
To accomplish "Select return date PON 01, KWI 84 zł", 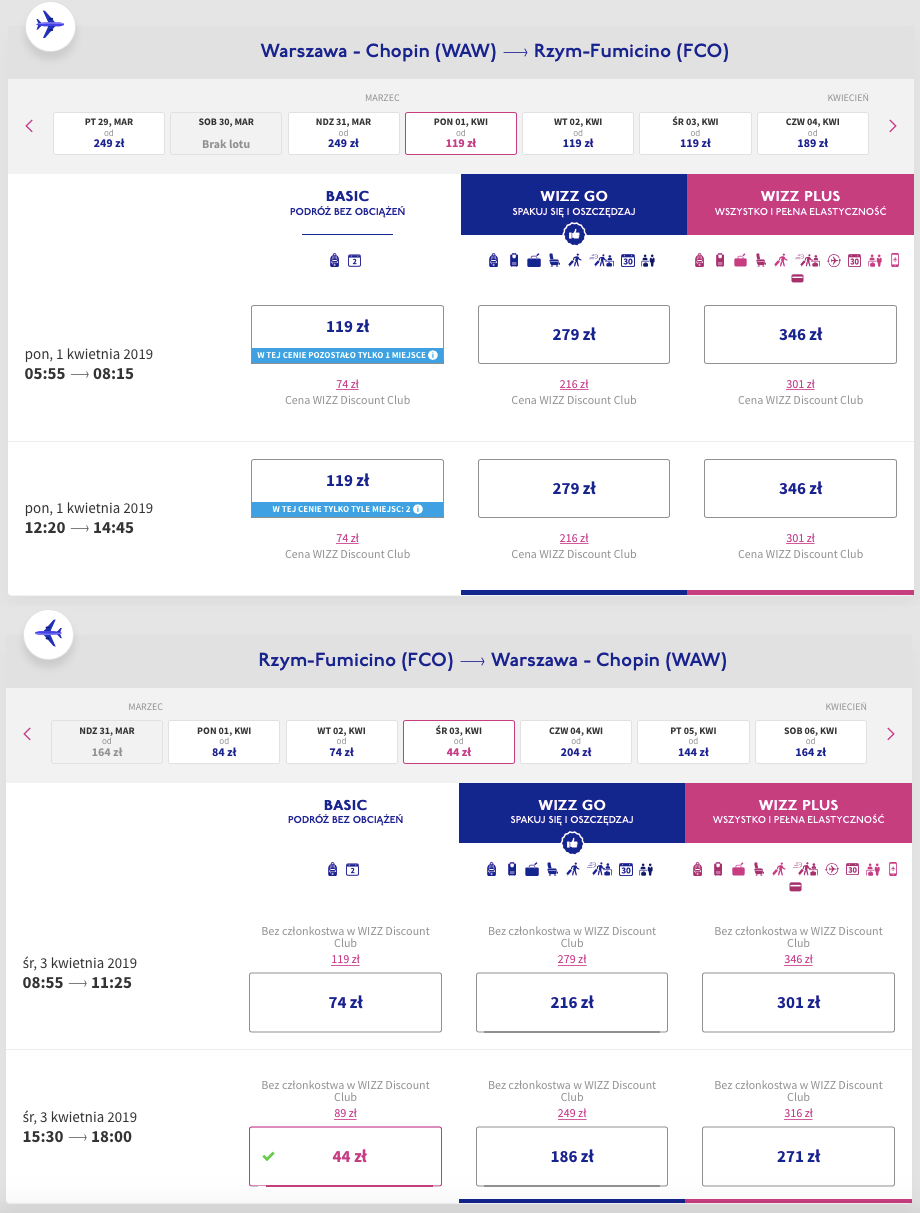I will (224, 742).
